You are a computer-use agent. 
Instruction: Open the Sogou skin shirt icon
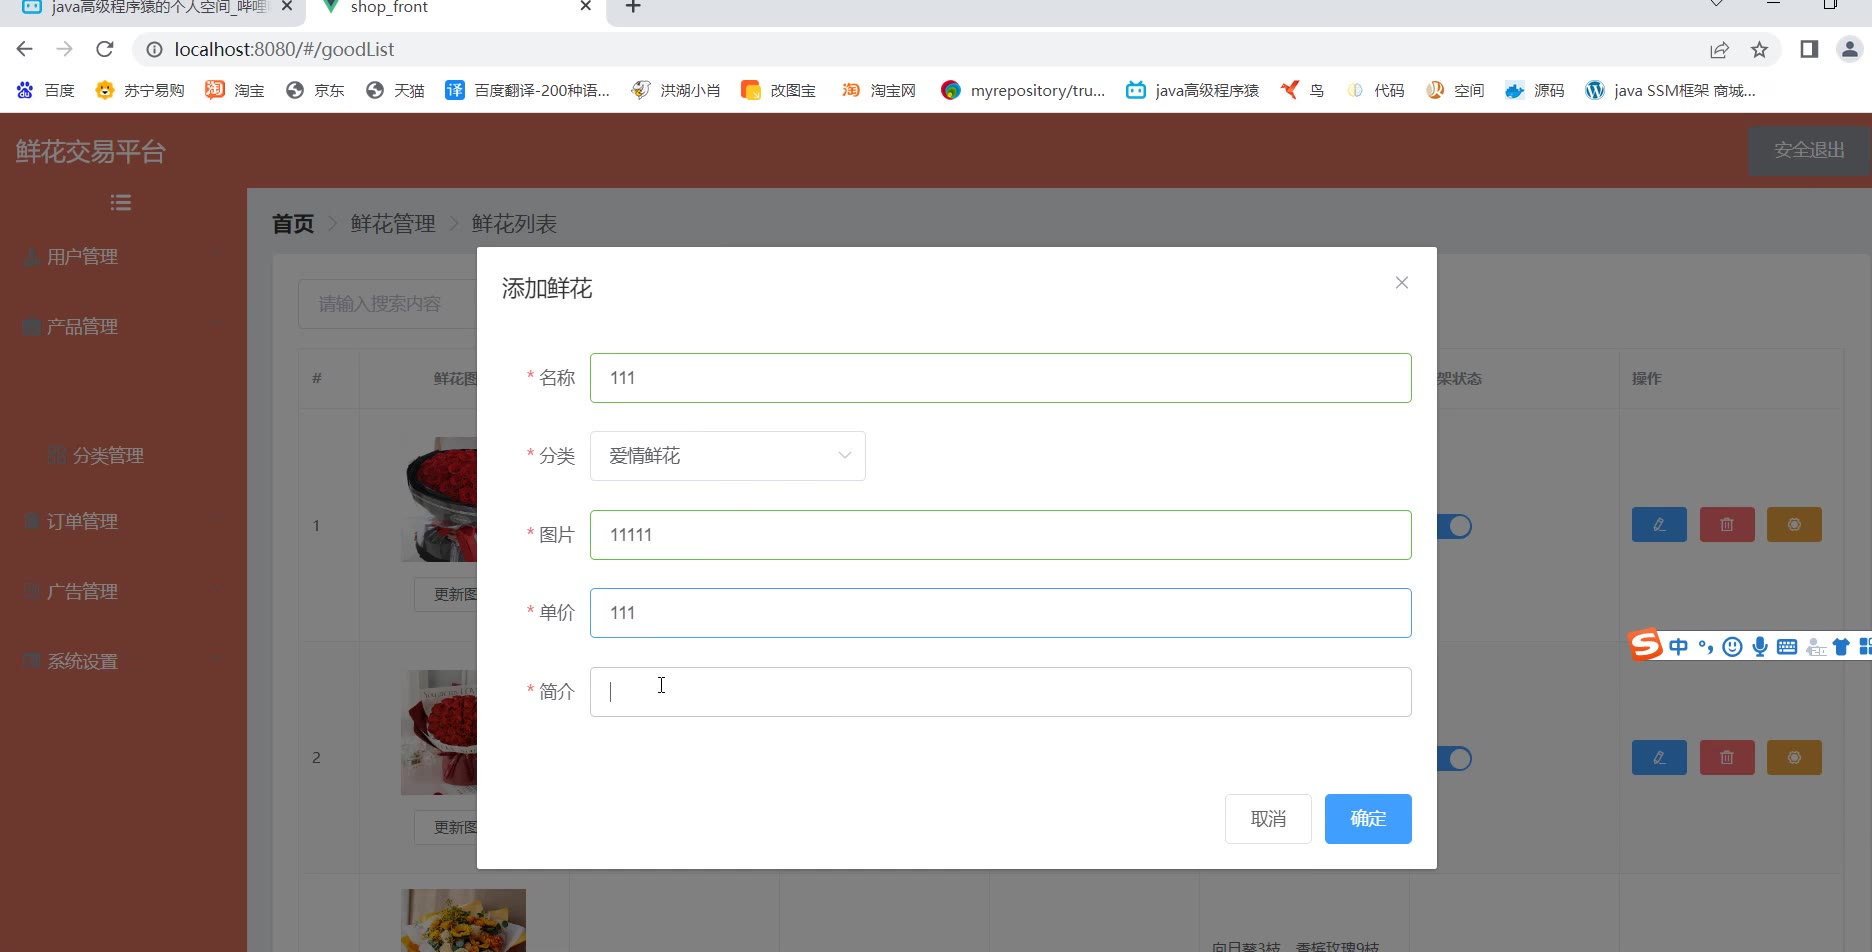point(1841,647)
